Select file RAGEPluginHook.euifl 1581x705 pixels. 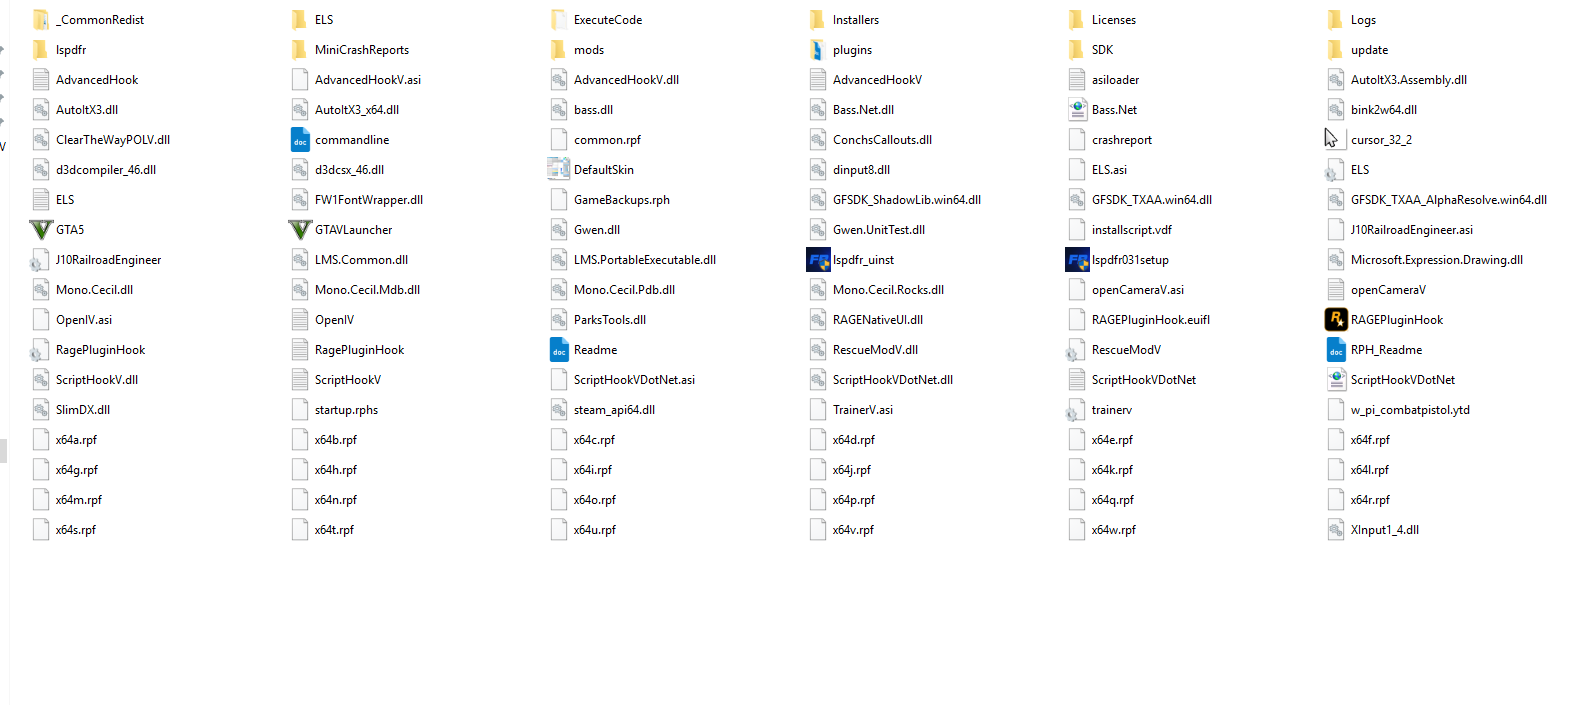pos(1151,320)
